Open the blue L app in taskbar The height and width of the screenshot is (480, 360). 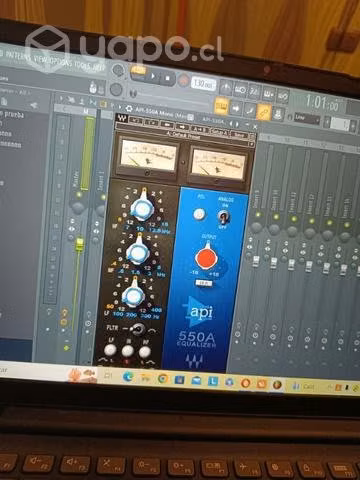pos(213,382)
